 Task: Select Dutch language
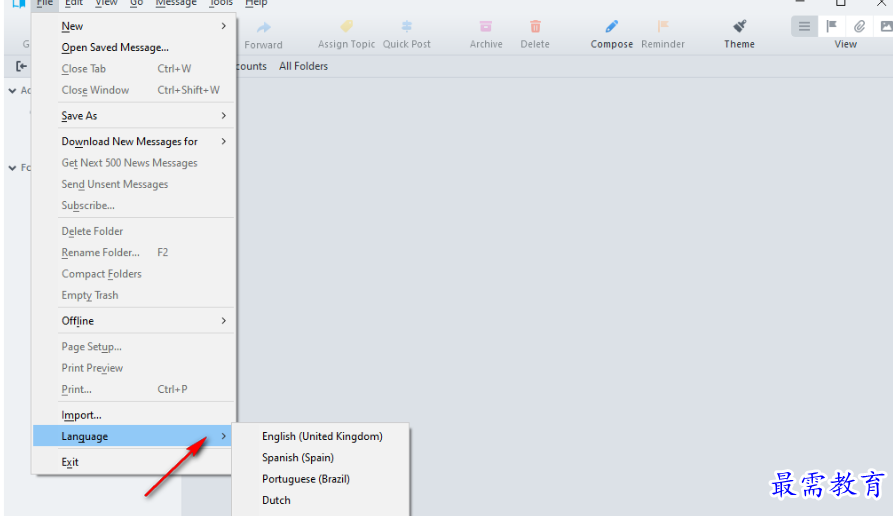tap(321, 500)
